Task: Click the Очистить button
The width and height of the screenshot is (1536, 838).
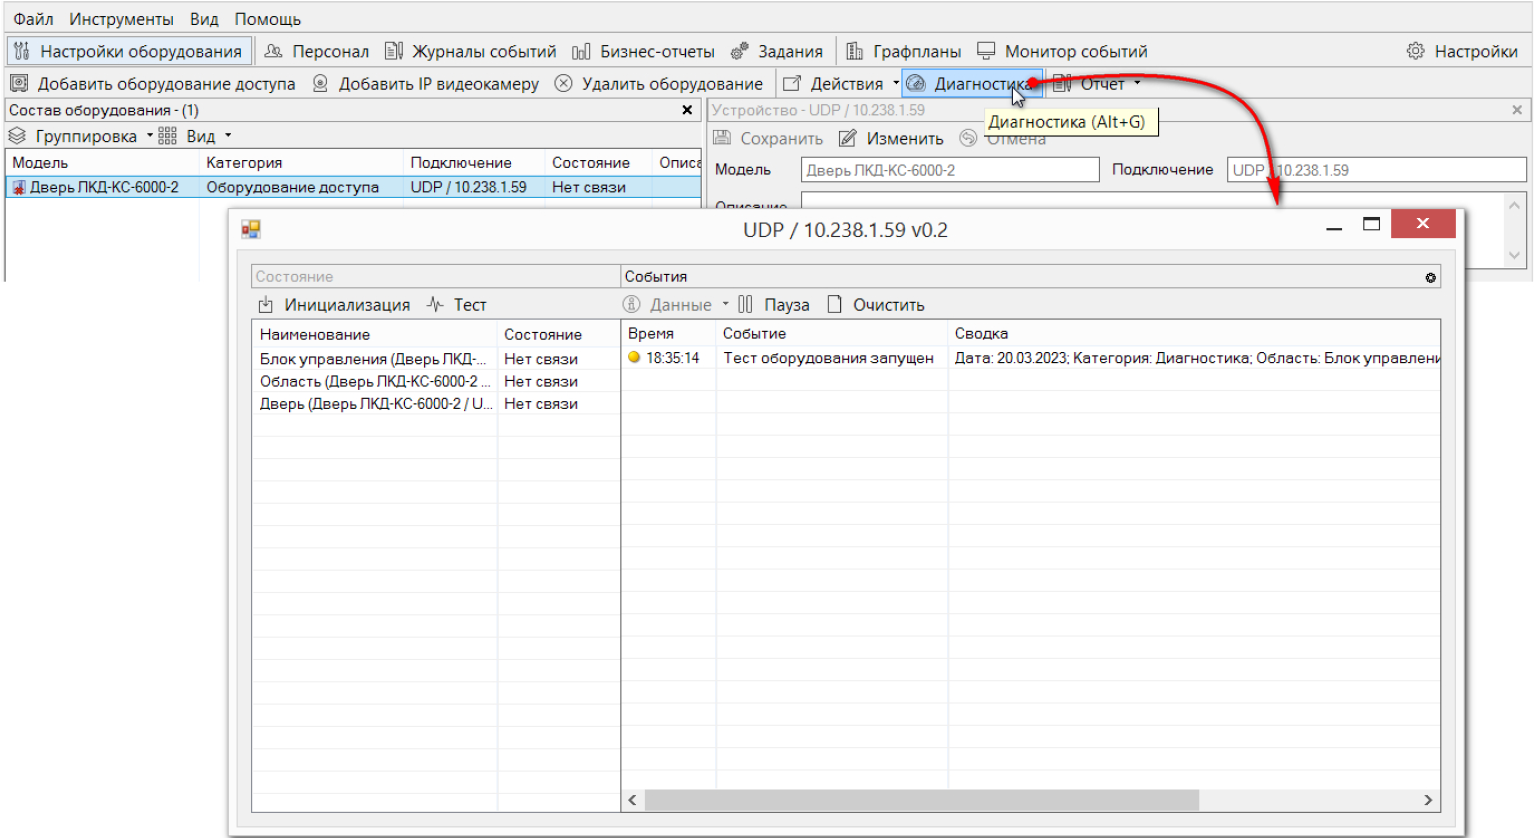Action: tap(876, 305)
